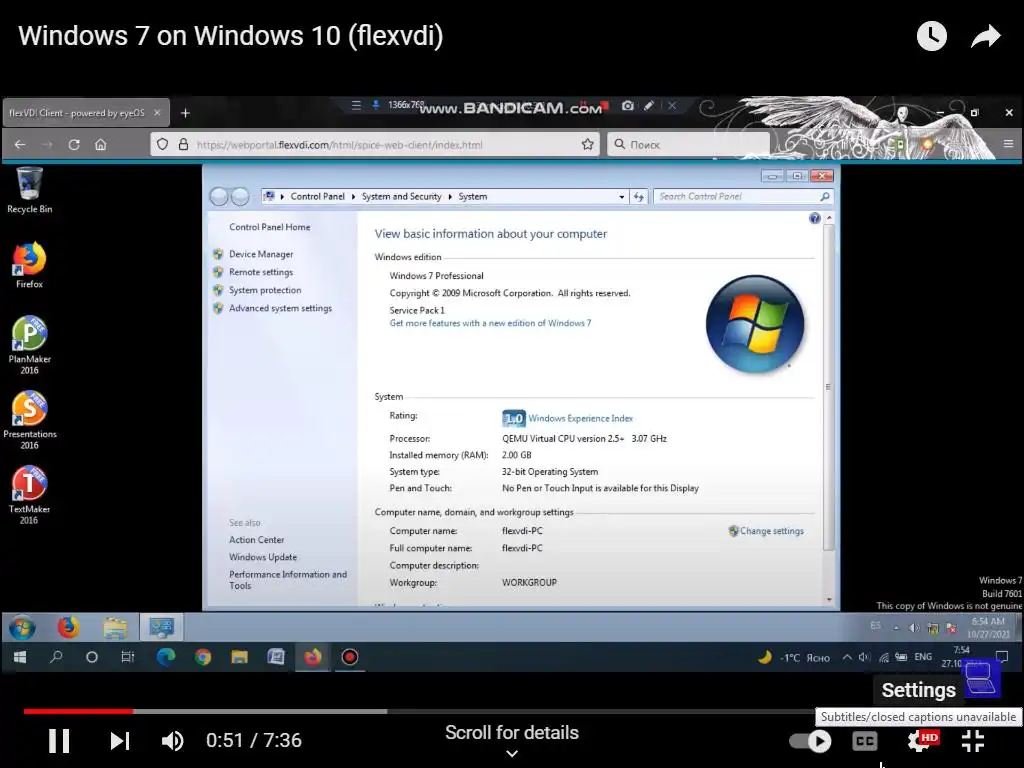Open the Firefox desktop shortcut
The image size is (1024, 768).
[x=29, y=265]
